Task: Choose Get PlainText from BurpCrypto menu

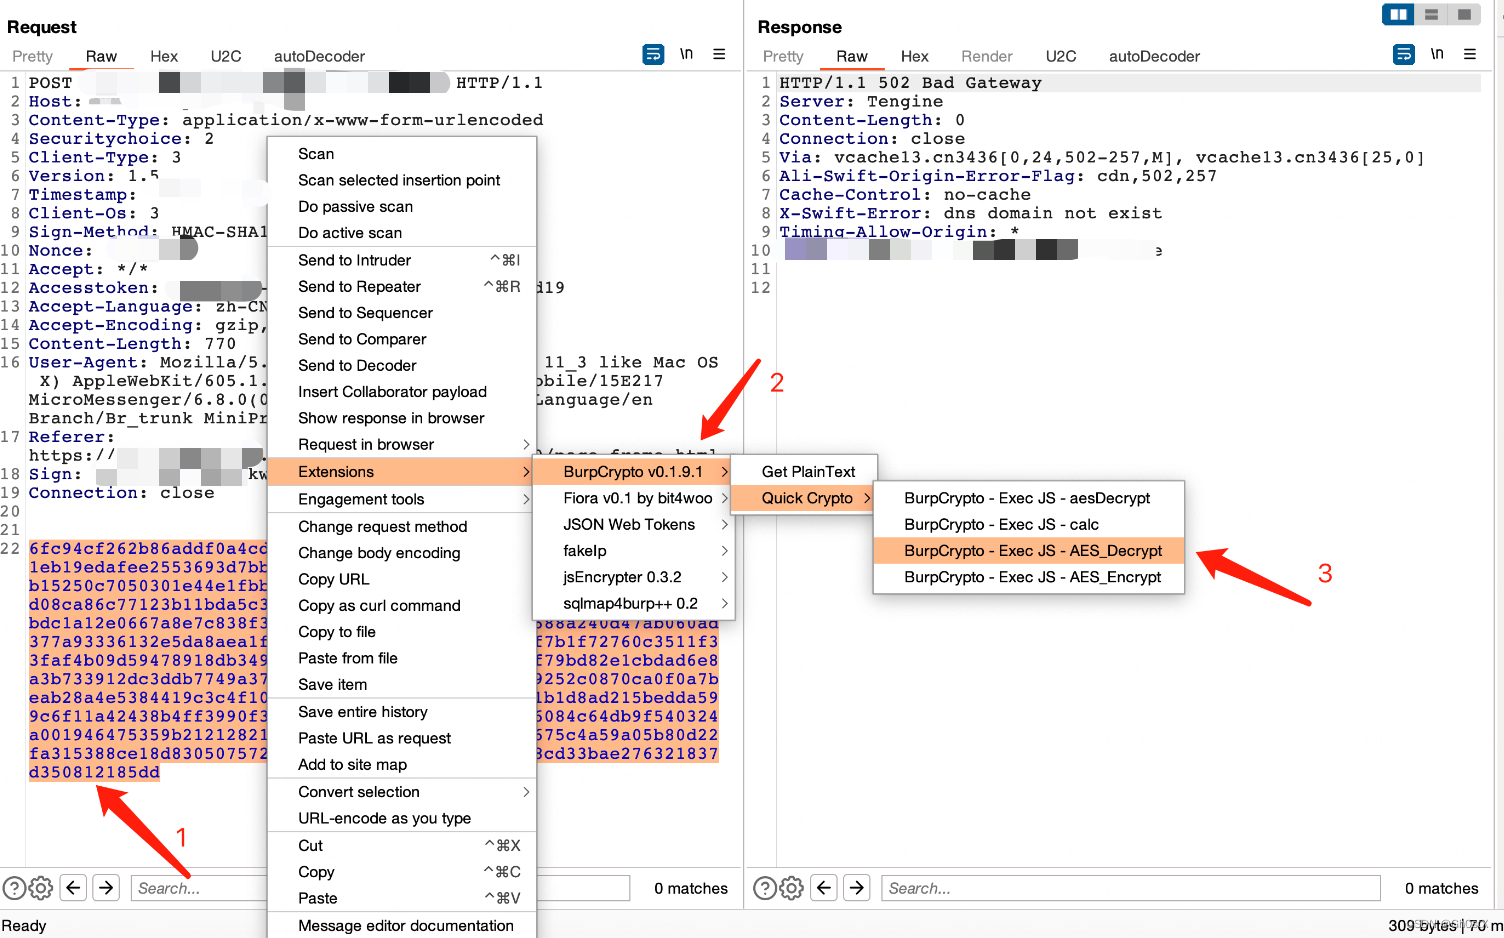Action: [805, 472]
